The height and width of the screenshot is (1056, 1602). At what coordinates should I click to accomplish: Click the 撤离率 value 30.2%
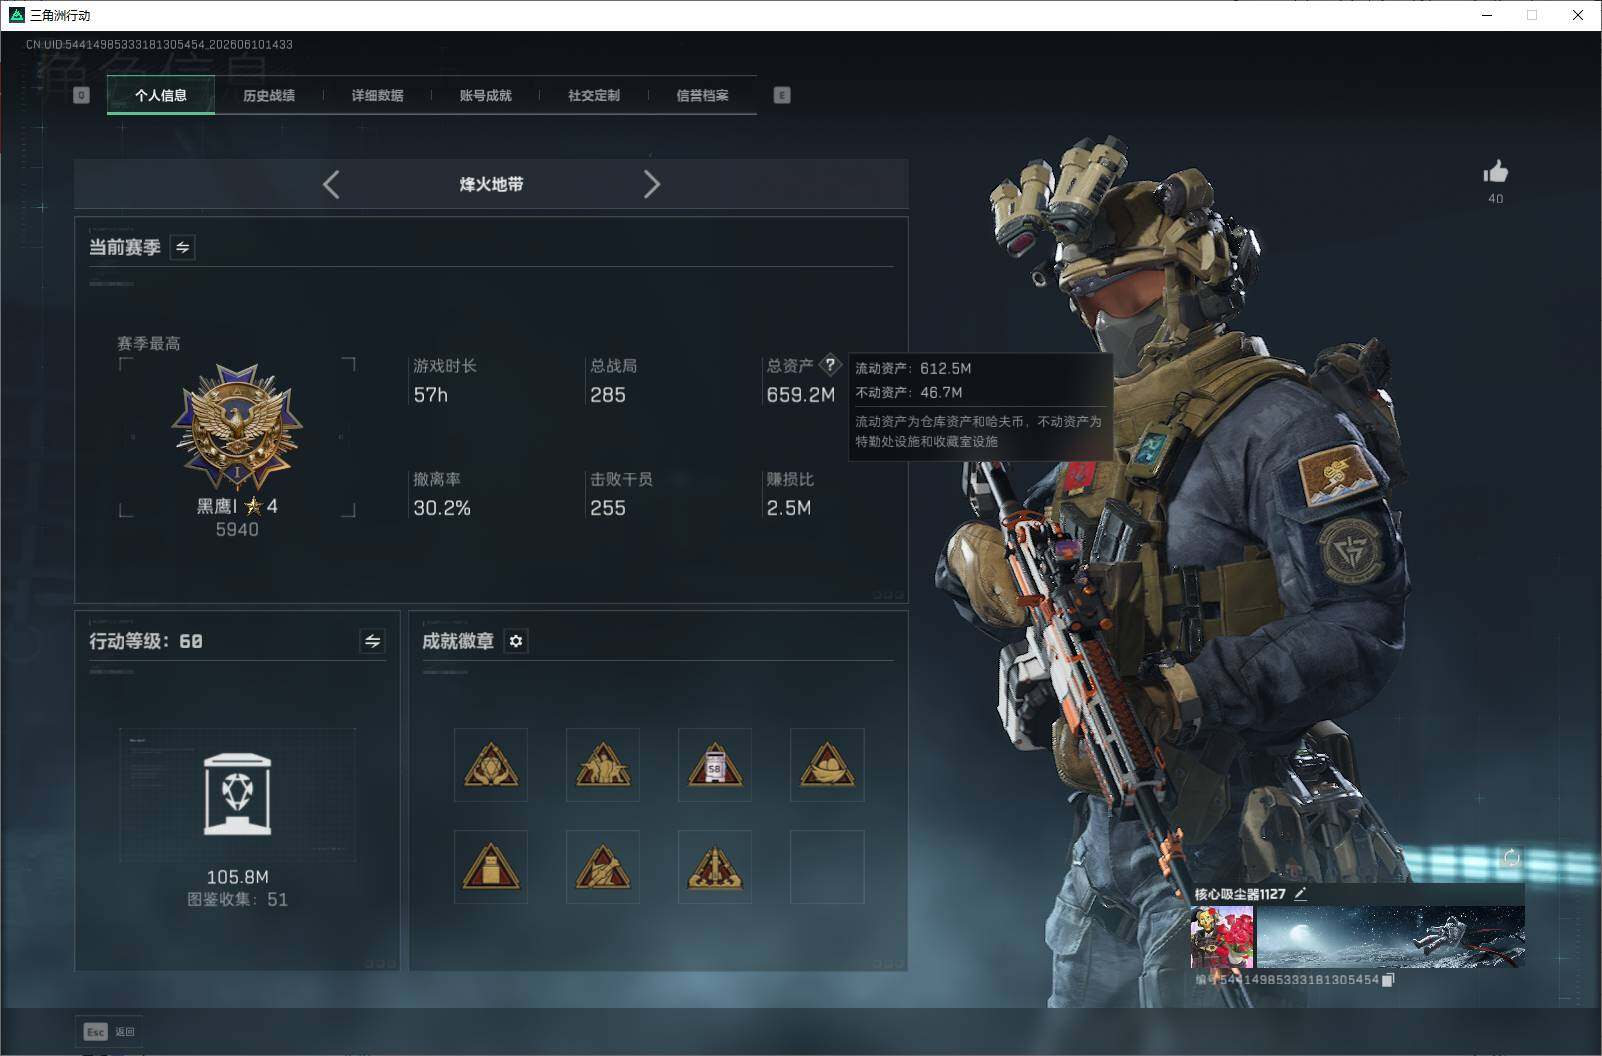442,508
